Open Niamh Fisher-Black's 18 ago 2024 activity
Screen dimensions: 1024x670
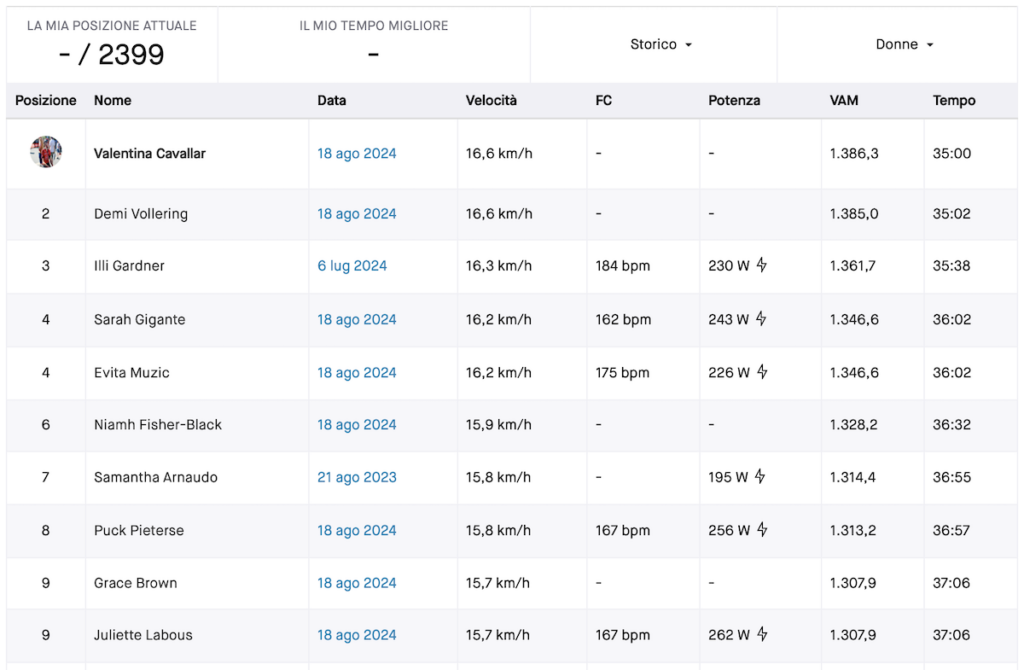tap(357, 424)
